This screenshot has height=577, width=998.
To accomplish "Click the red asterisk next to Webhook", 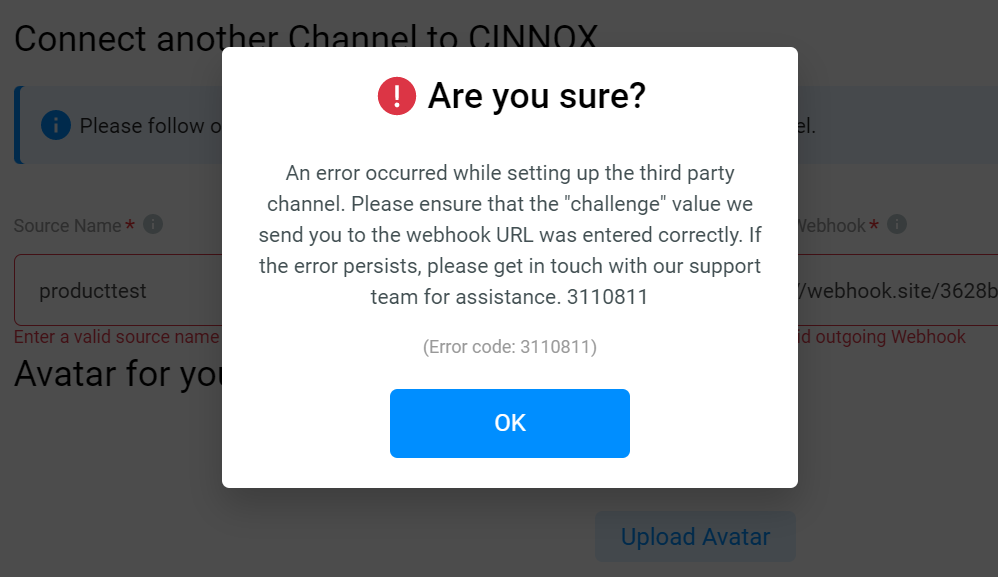I will (x=874, y=225).
